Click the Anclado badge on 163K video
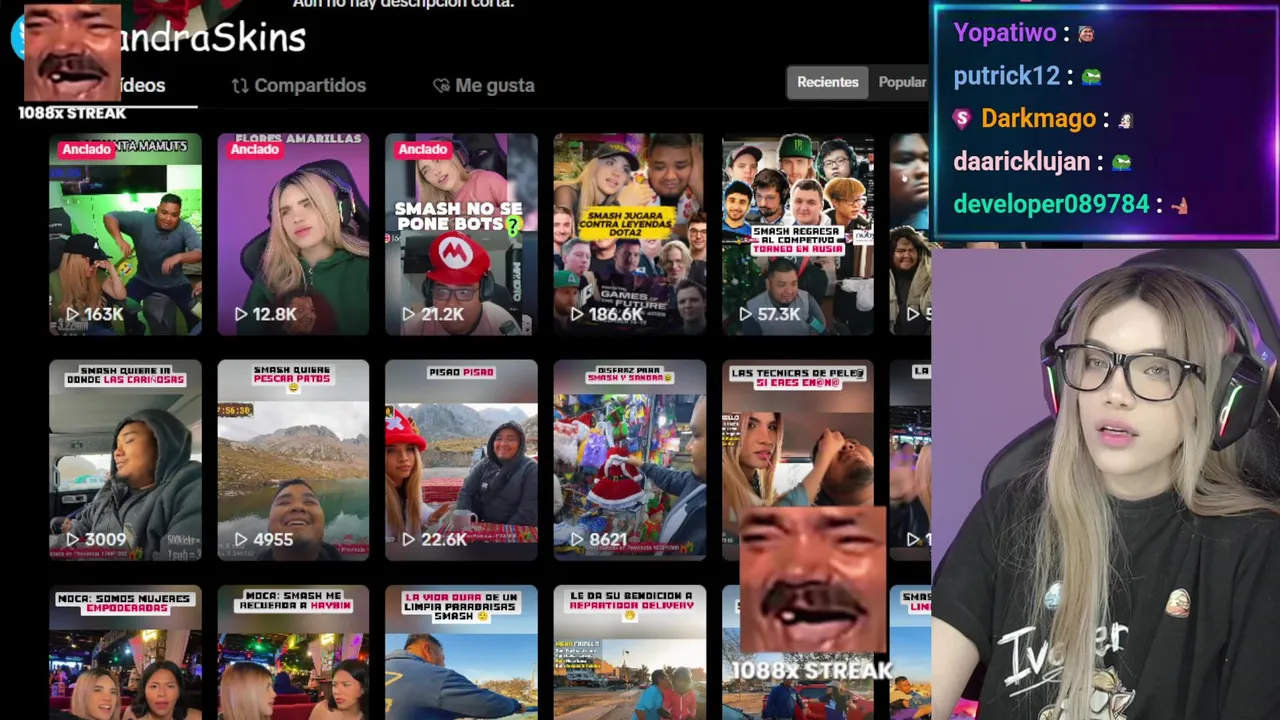 (x=86, y=149)
